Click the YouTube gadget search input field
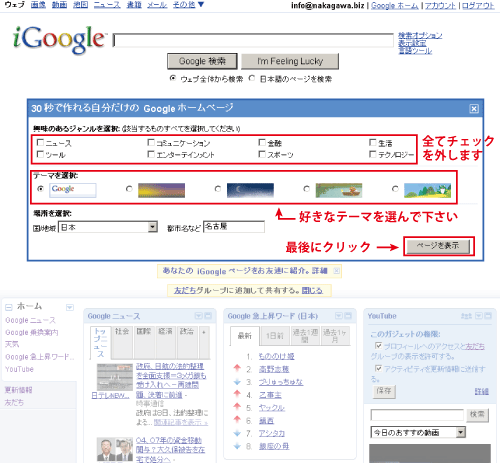500x463 pixels. [x=417, y=415]
